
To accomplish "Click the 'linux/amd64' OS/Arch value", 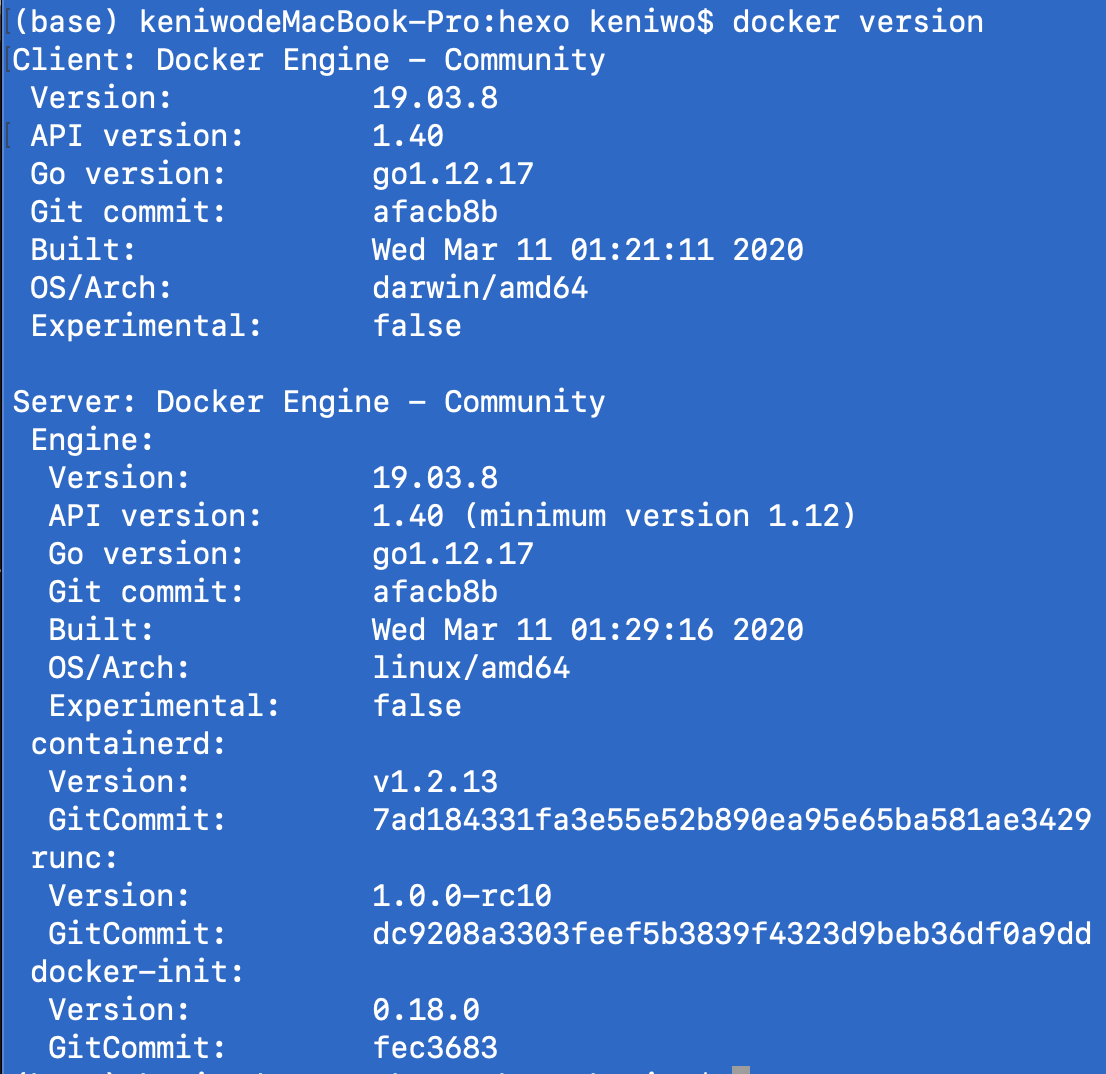I will coord(471,668).
